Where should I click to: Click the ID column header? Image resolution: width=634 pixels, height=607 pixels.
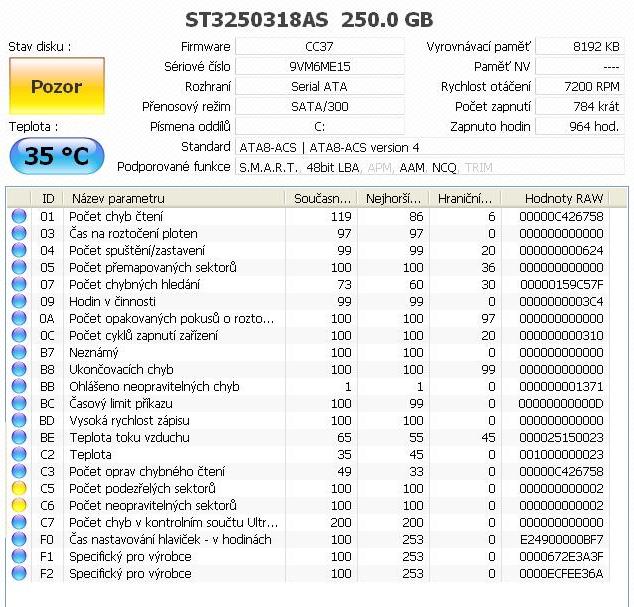[x=48, y=198]
